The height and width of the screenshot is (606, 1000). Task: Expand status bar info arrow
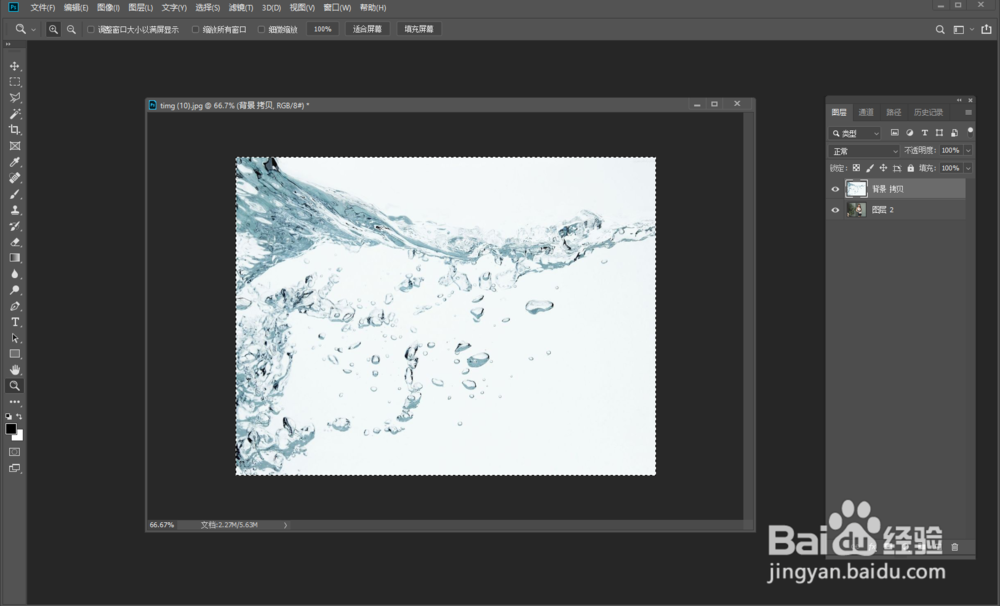pyautogui.click(x=285, y=525)
